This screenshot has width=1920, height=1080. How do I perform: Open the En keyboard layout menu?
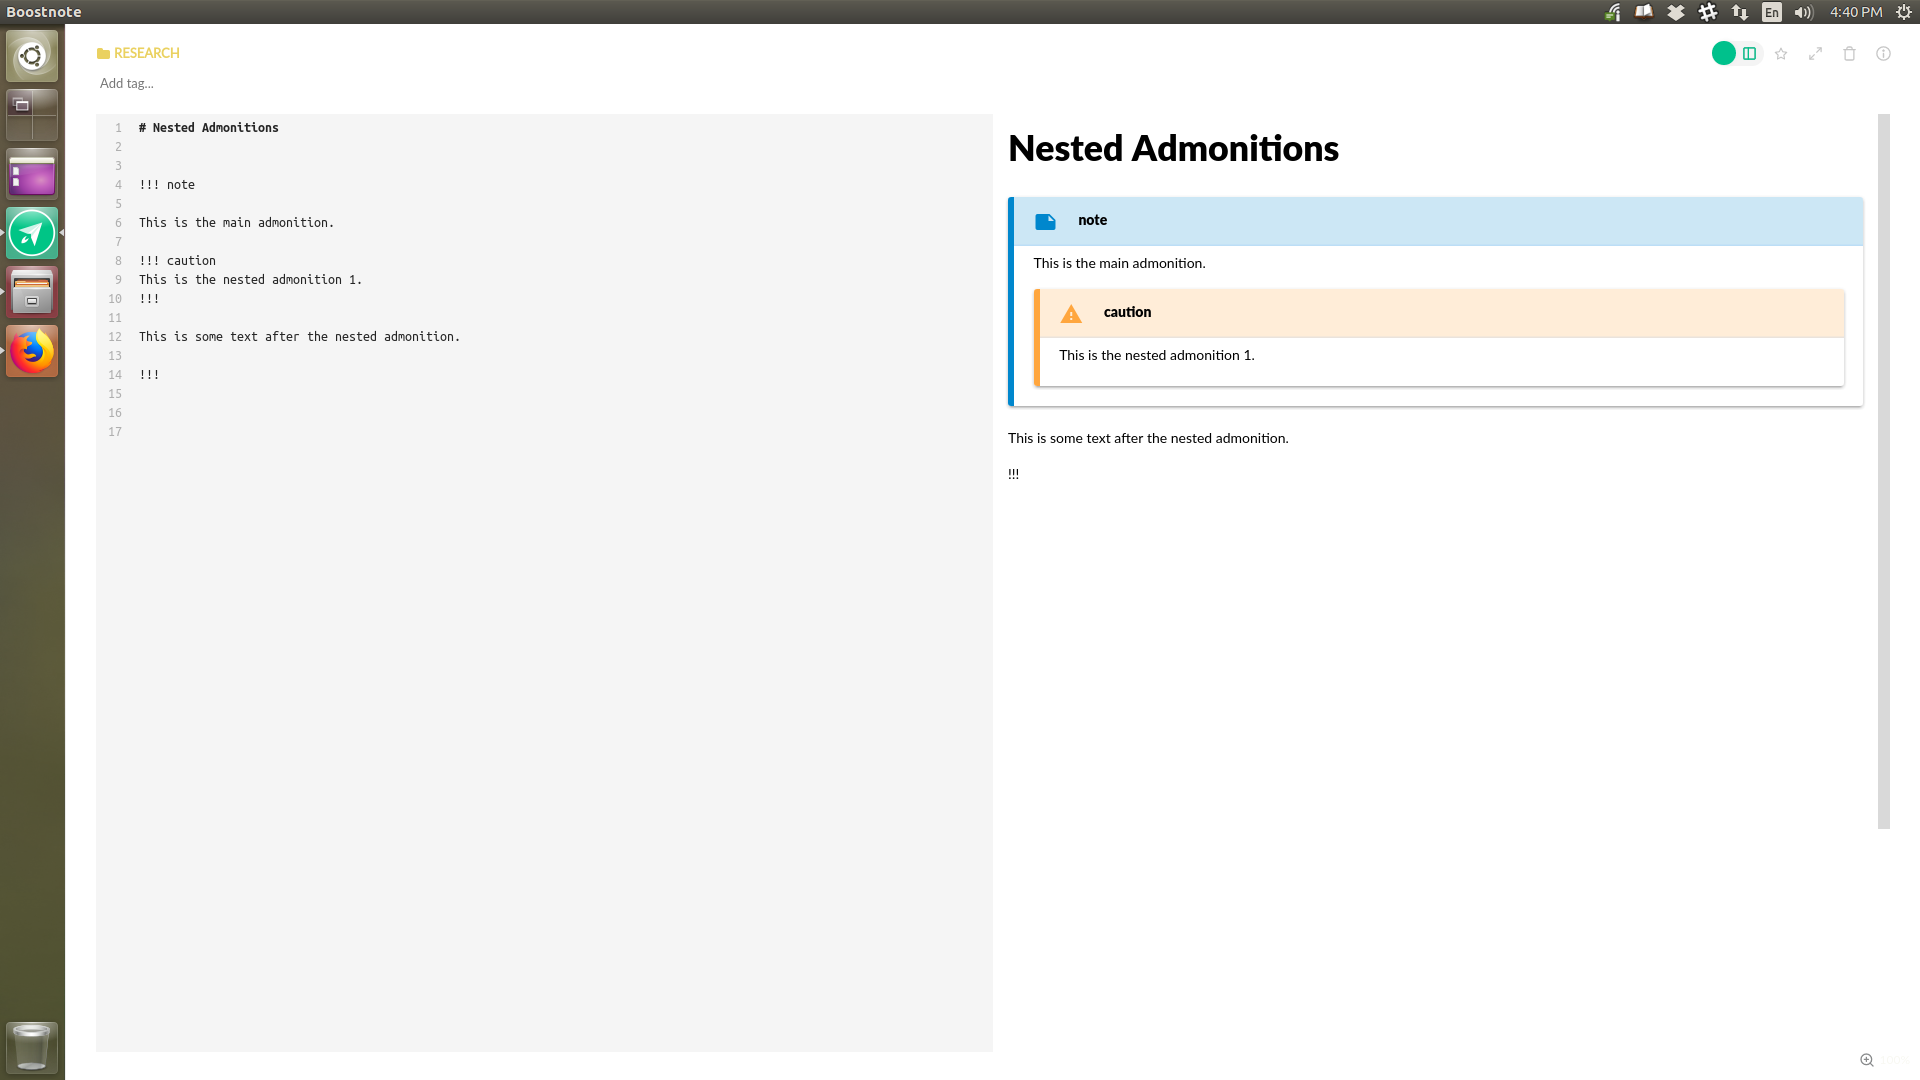[x=1771, y=12]
